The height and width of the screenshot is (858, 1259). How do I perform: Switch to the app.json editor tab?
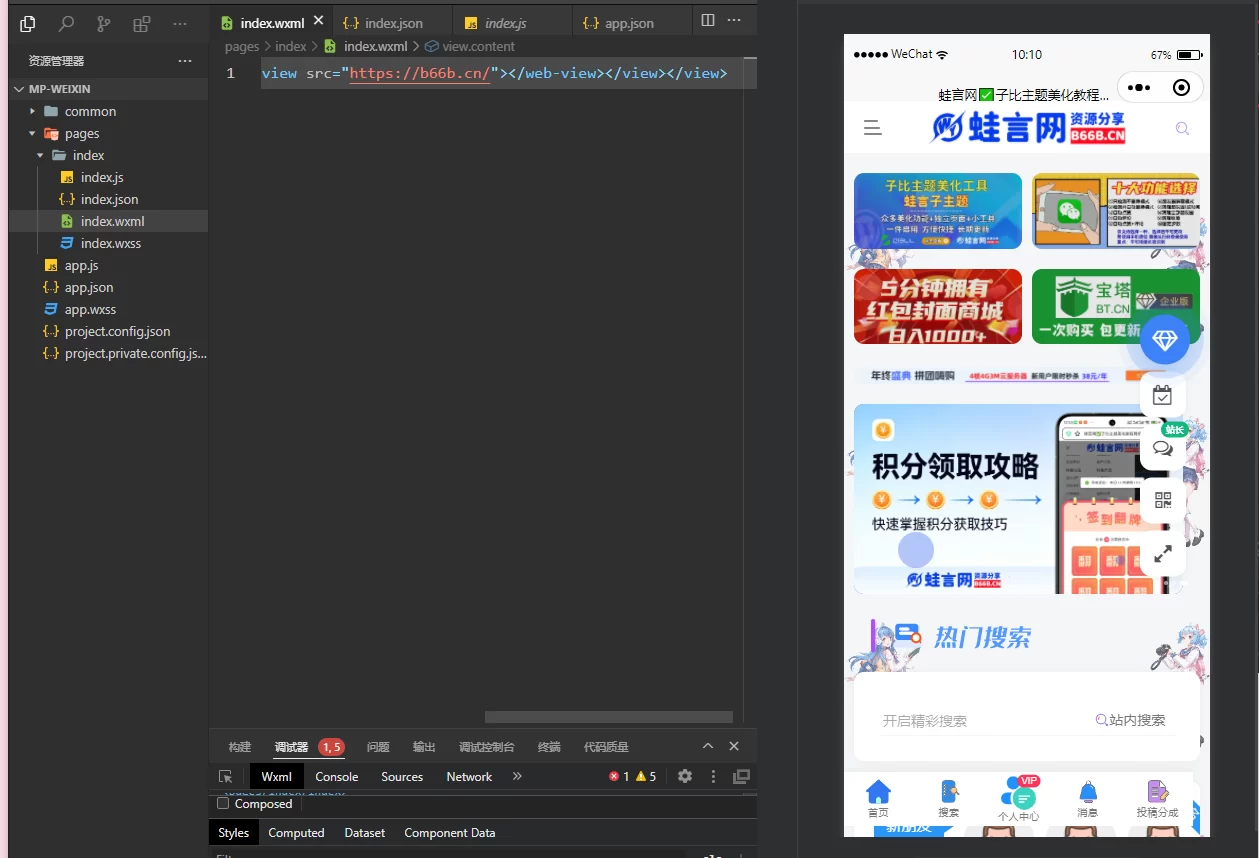coord(629,22)
